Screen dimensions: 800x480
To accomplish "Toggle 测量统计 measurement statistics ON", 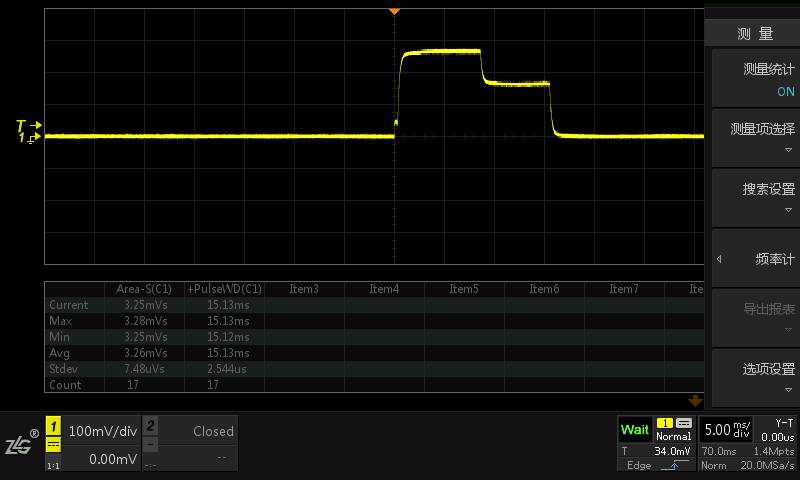I will [x=755, y=80].
